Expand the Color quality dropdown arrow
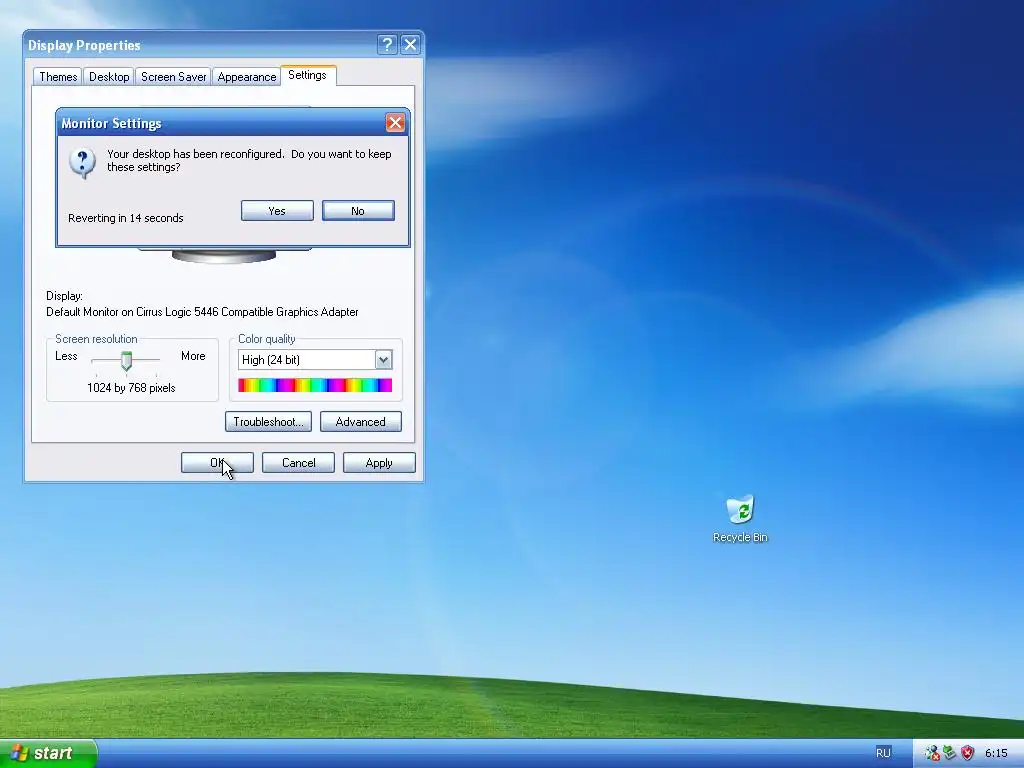Screen dimensions: 1024x768 coord(383,360)
